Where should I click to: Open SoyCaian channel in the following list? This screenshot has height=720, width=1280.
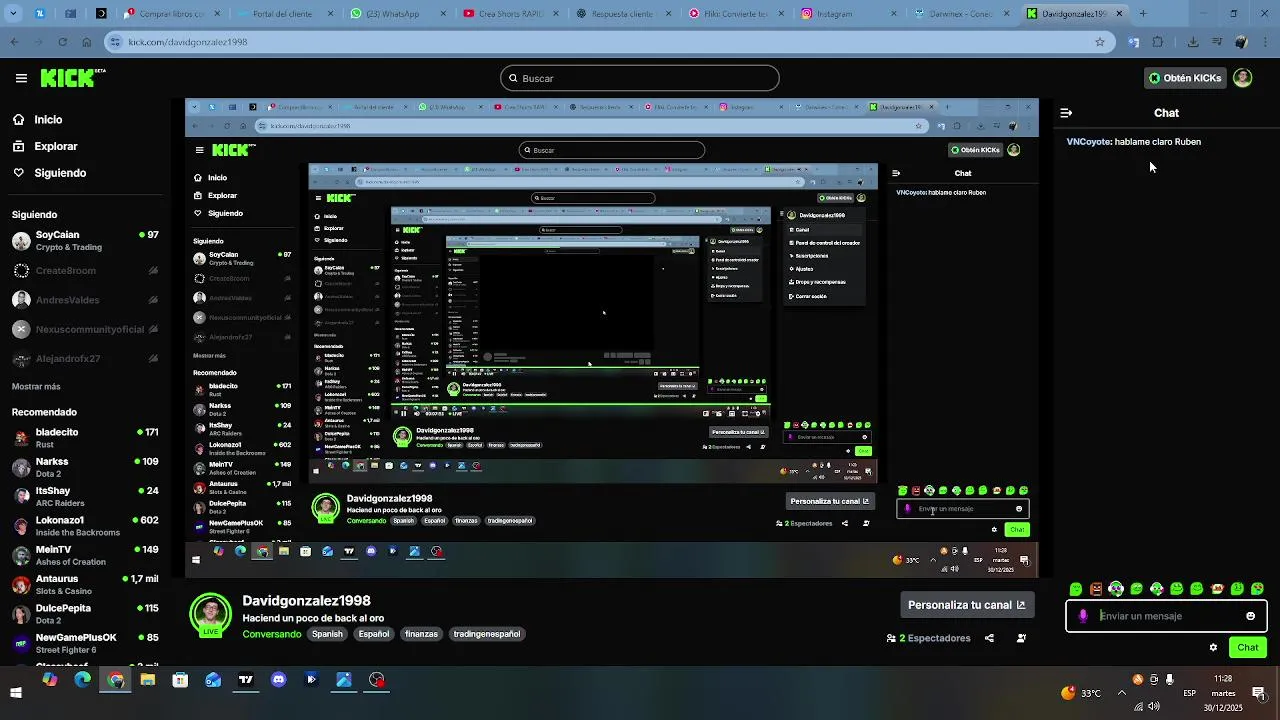tap(84, 241)
